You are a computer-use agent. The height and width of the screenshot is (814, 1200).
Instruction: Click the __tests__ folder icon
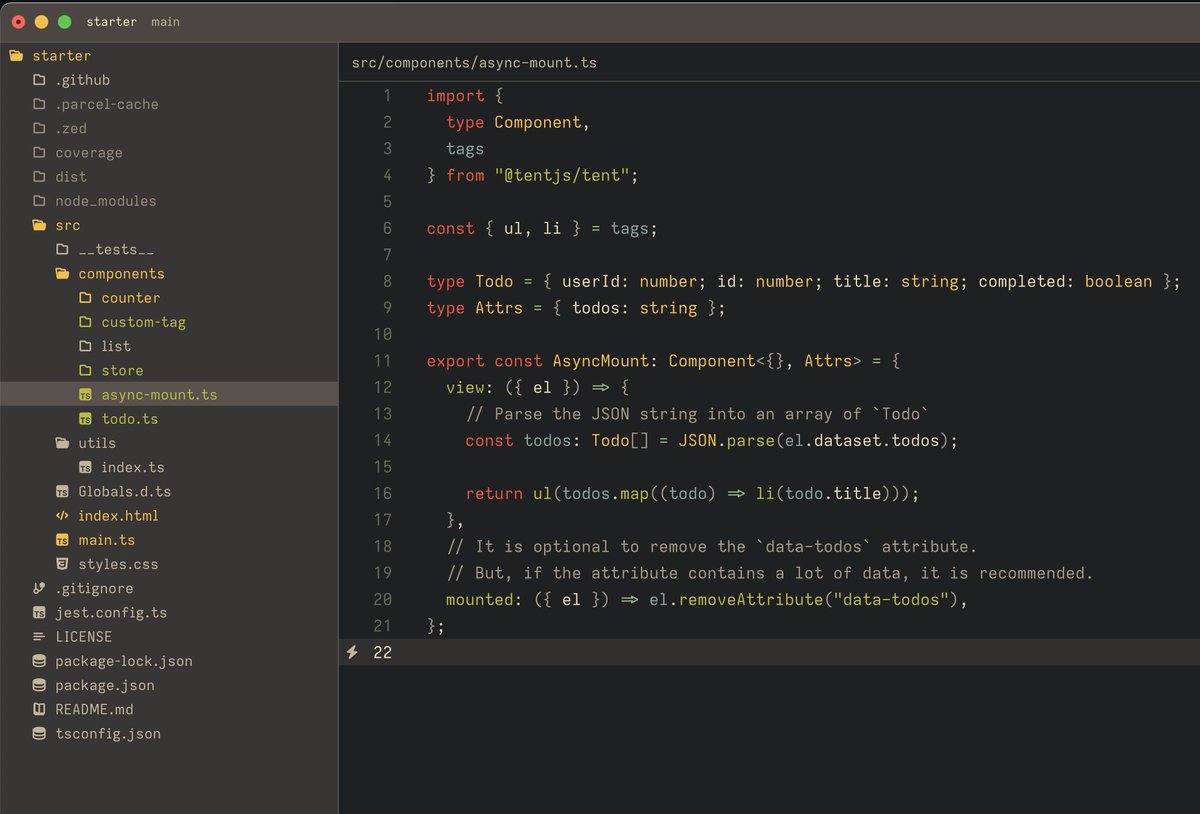(62, 249)
